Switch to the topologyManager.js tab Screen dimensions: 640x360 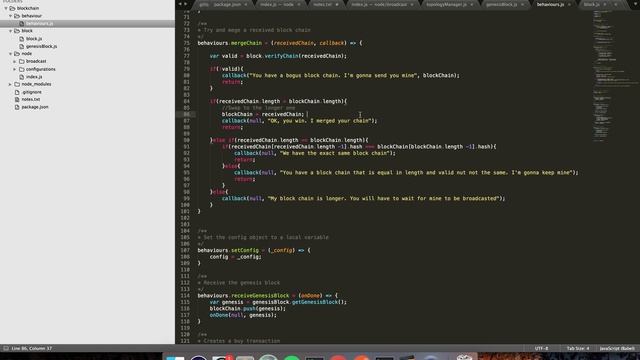(x=446, y=4)
